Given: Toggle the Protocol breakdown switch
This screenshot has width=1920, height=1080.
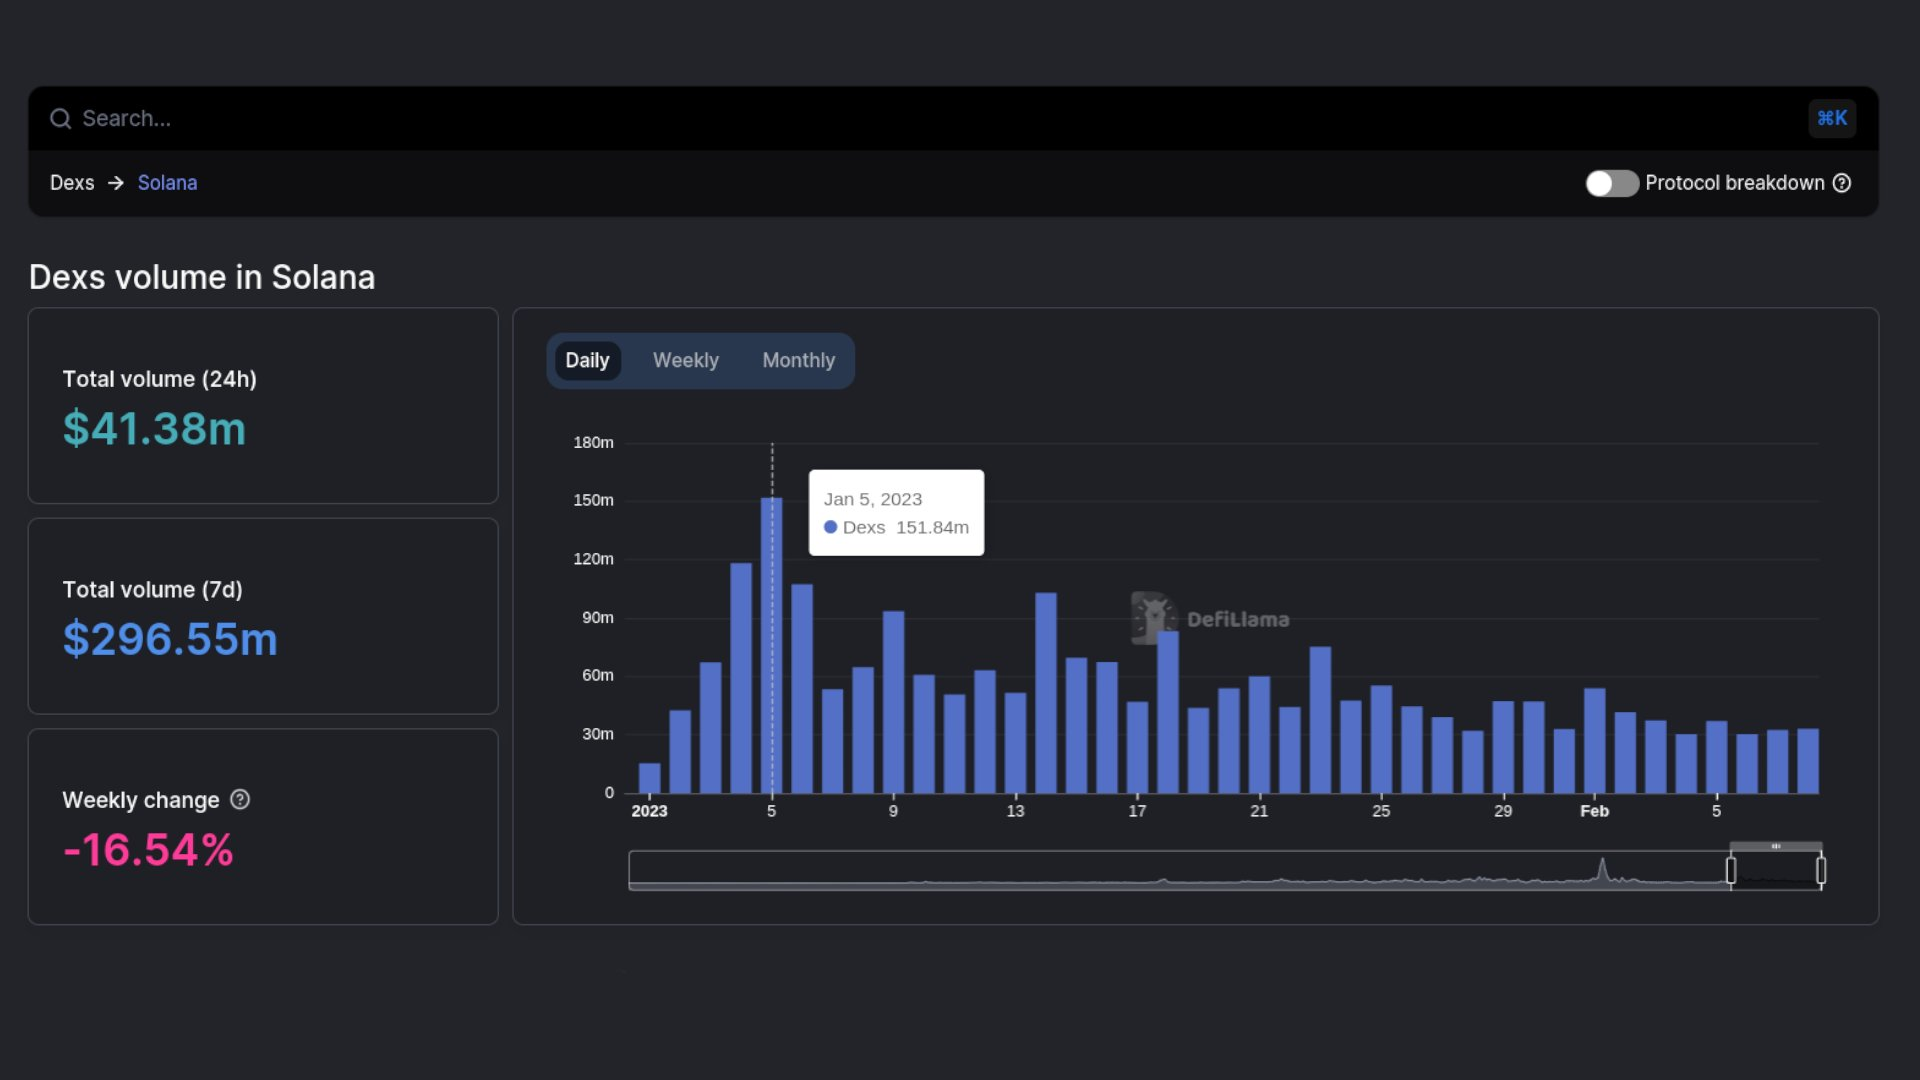Looking at the screenshot, I should (1611, 183).
